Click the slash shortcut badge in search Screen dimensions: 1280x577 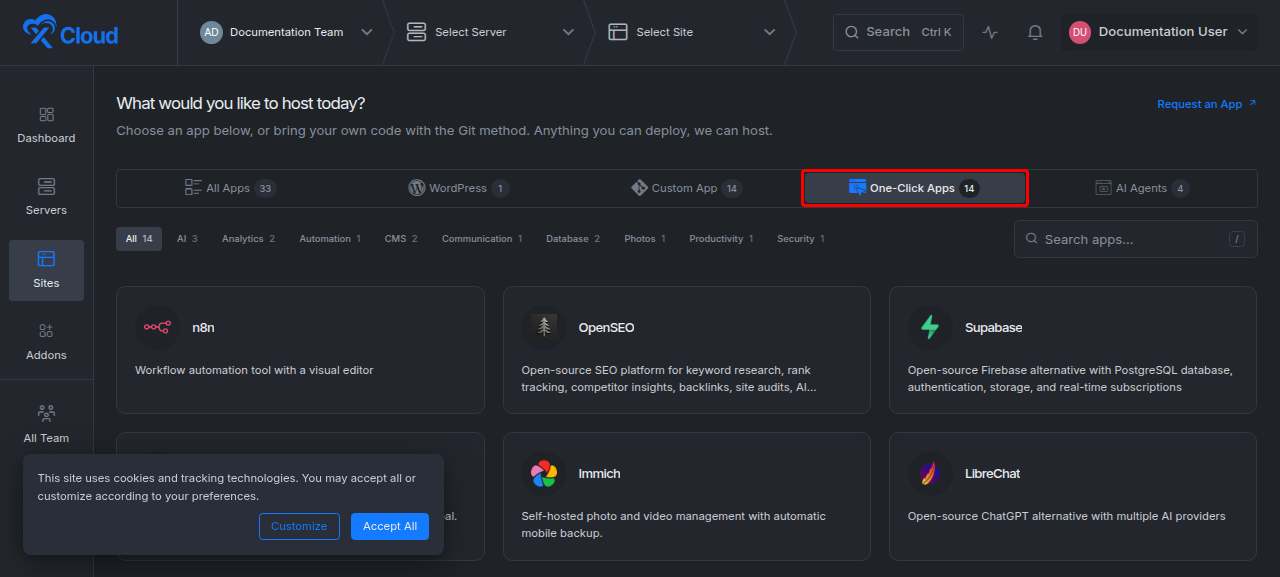click(1237, 239)
